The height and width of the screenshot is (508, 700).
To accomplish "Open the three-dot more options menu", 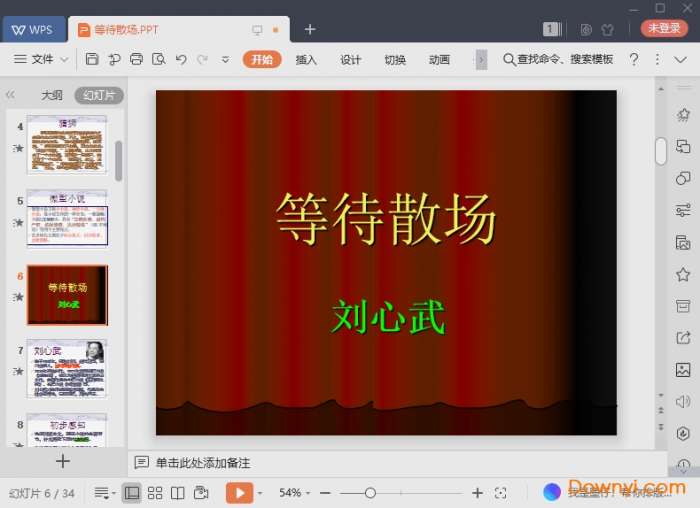I will coord(657,59).
